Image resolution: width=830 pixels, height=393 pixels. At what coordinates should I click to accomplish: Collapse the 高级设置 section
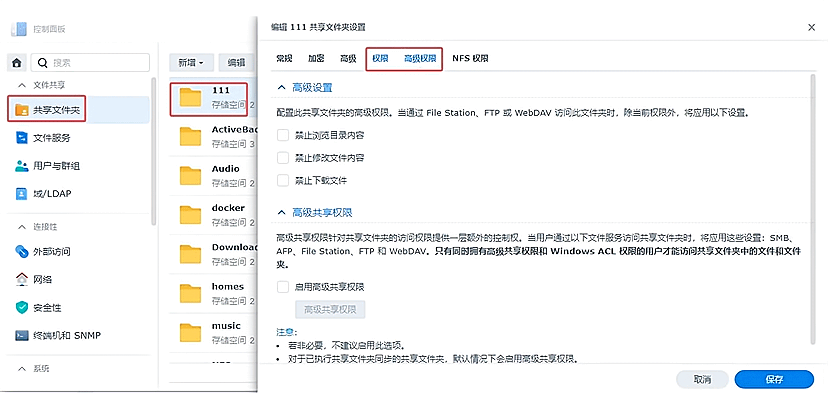(282, 87)
